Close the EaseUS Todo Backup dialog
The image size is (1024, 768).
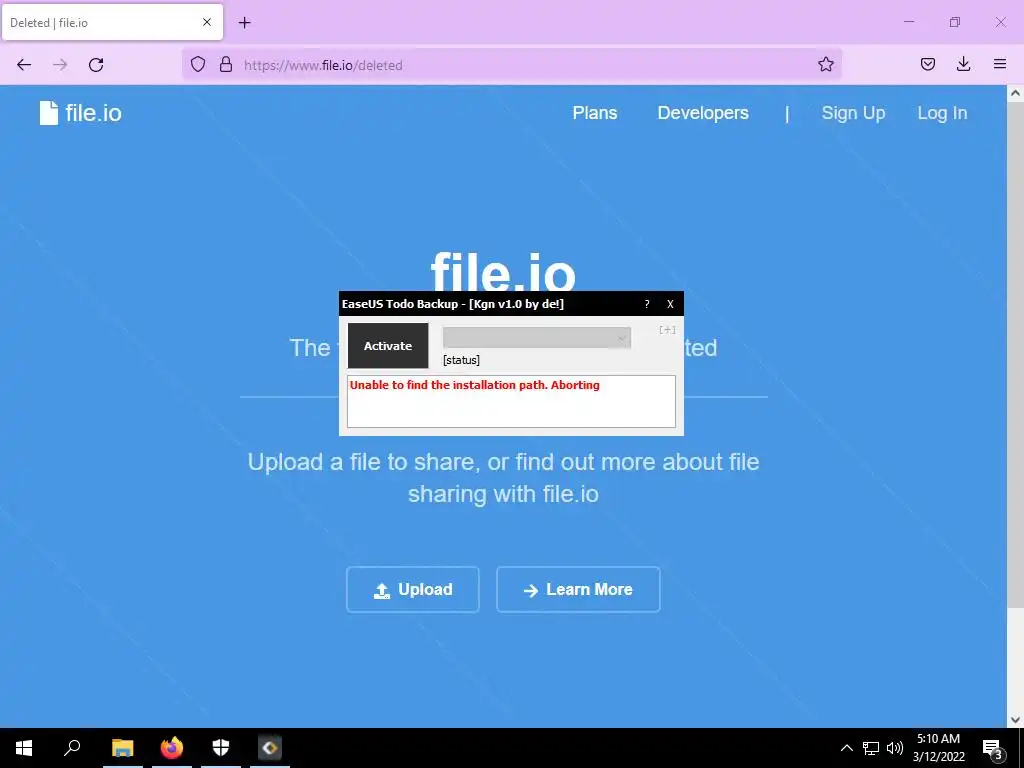[670, 304]
